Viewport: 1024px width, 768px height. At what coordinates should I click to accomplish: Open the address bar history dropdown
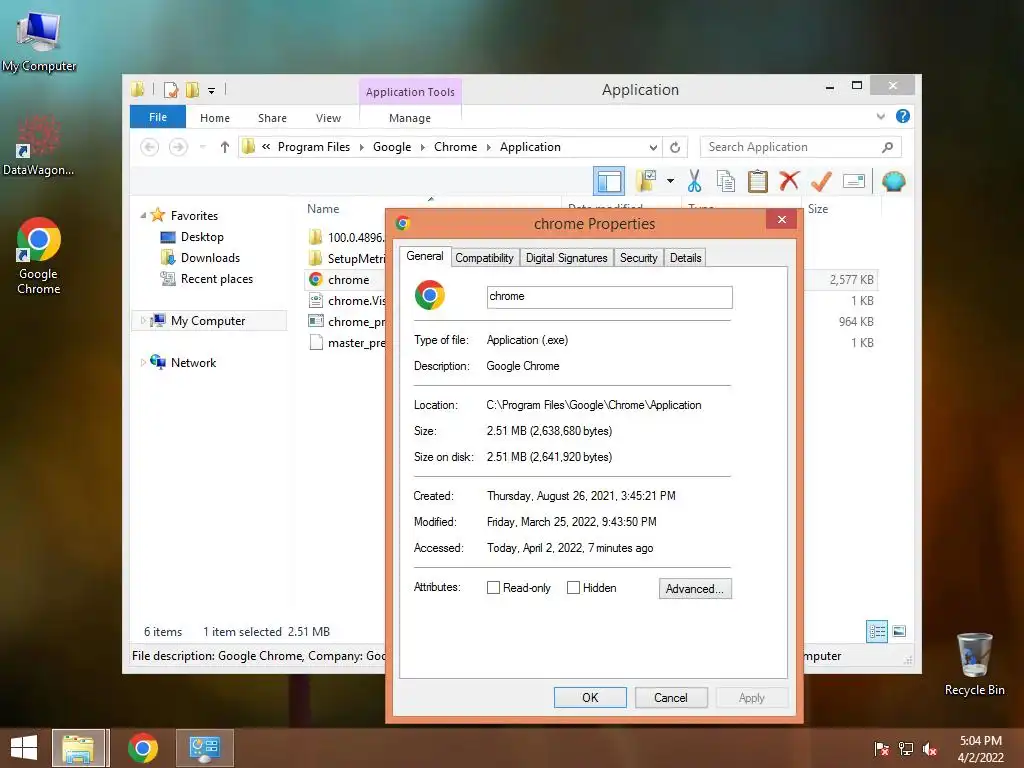click(x=653, y=147)
